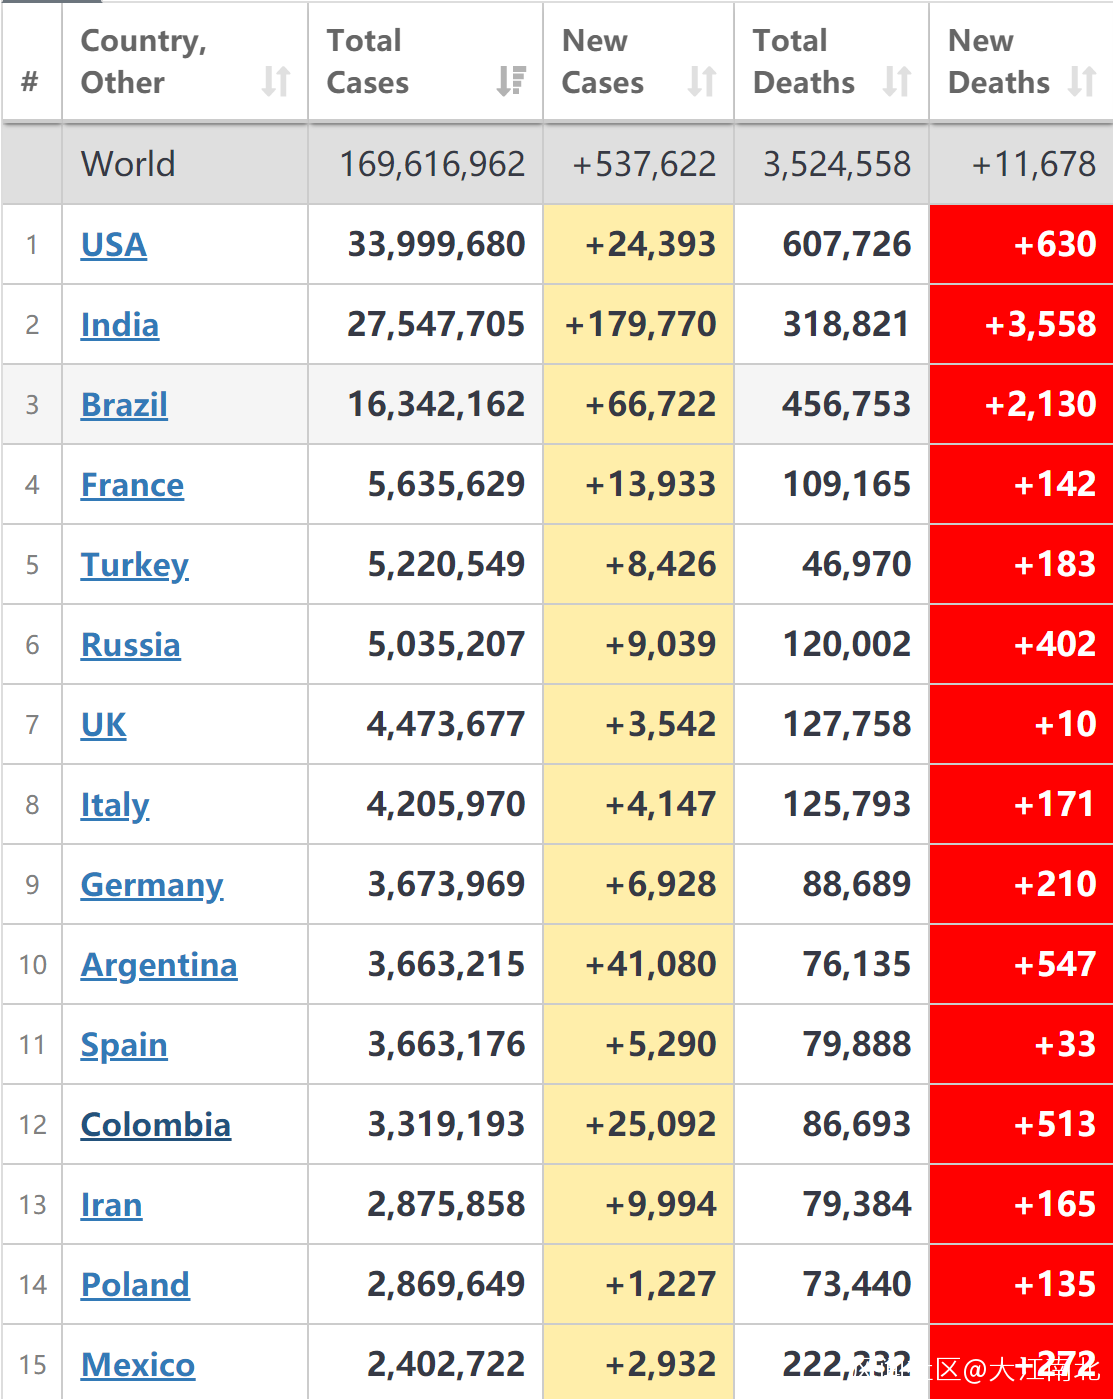Select the Iran link
1113x1399 pixels.
coord(111,1205)
